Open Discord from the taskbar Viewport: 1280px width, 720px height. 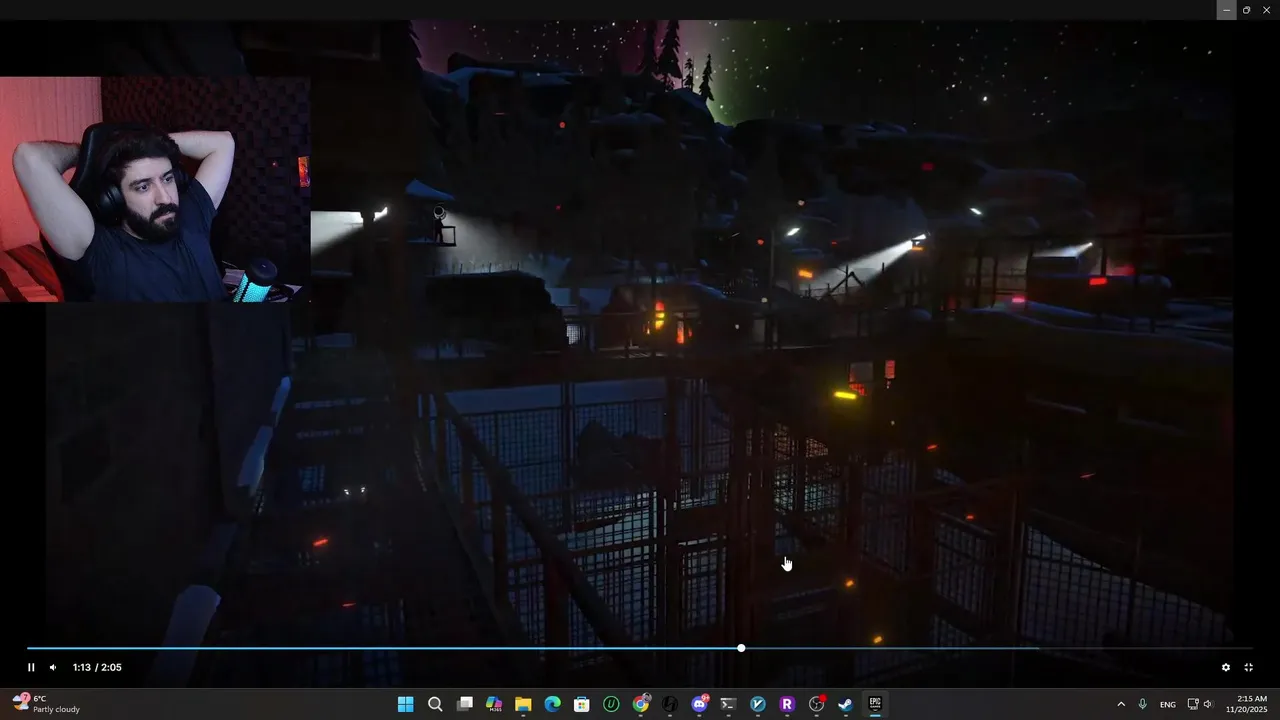tap(699, 704)
